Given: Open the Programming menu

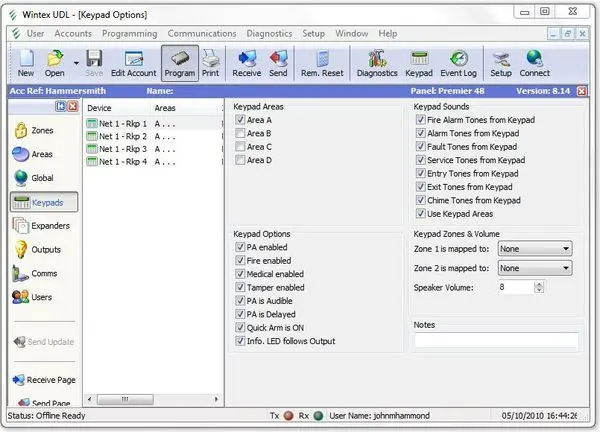Looking at the screenshot, I should pos(129,33).
